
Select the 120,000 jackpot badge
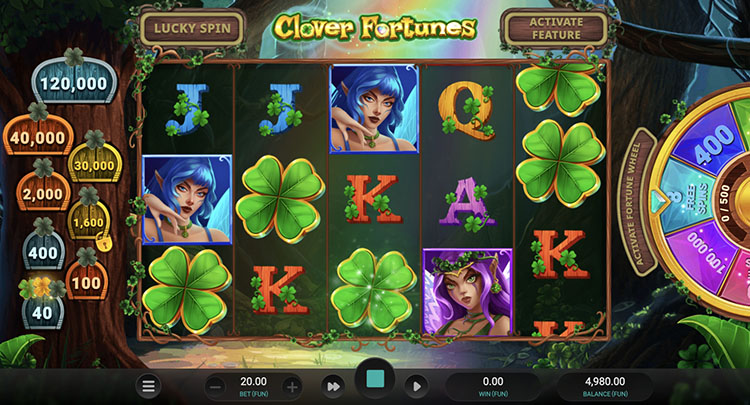pos(74,81)
